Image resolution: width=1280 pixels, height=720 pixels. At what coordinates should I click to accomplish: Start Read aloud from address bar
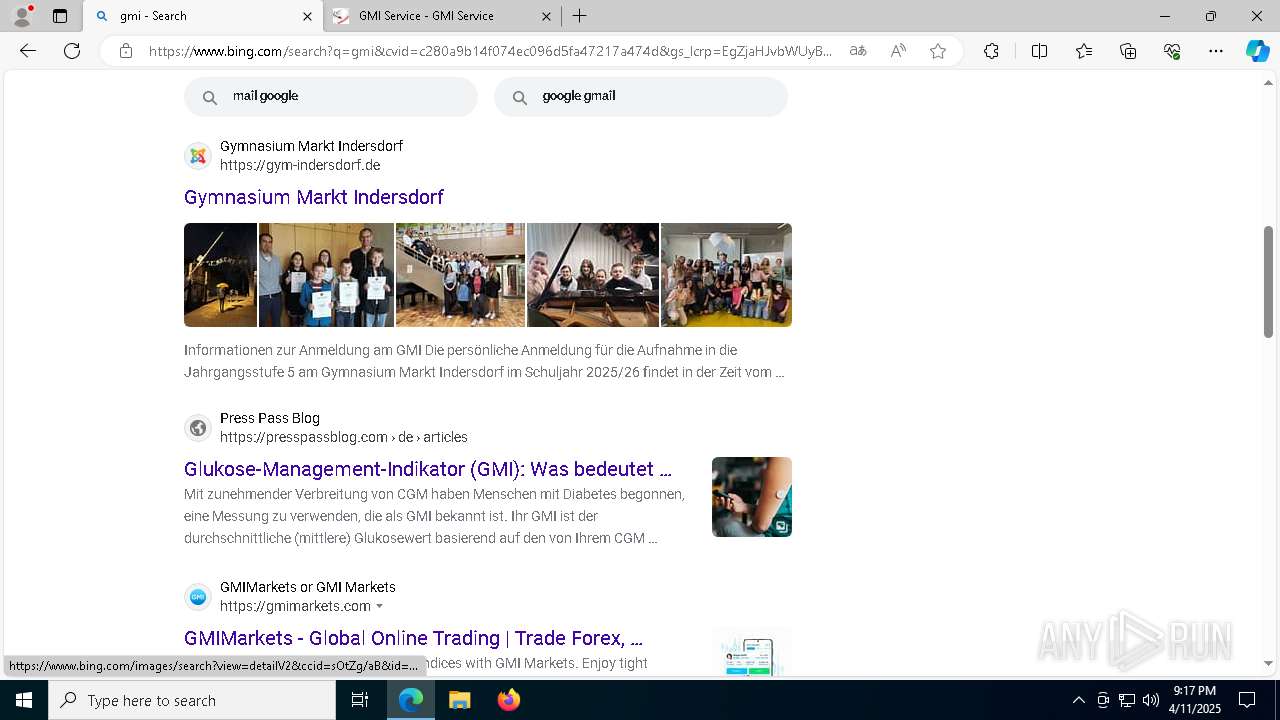898,51
